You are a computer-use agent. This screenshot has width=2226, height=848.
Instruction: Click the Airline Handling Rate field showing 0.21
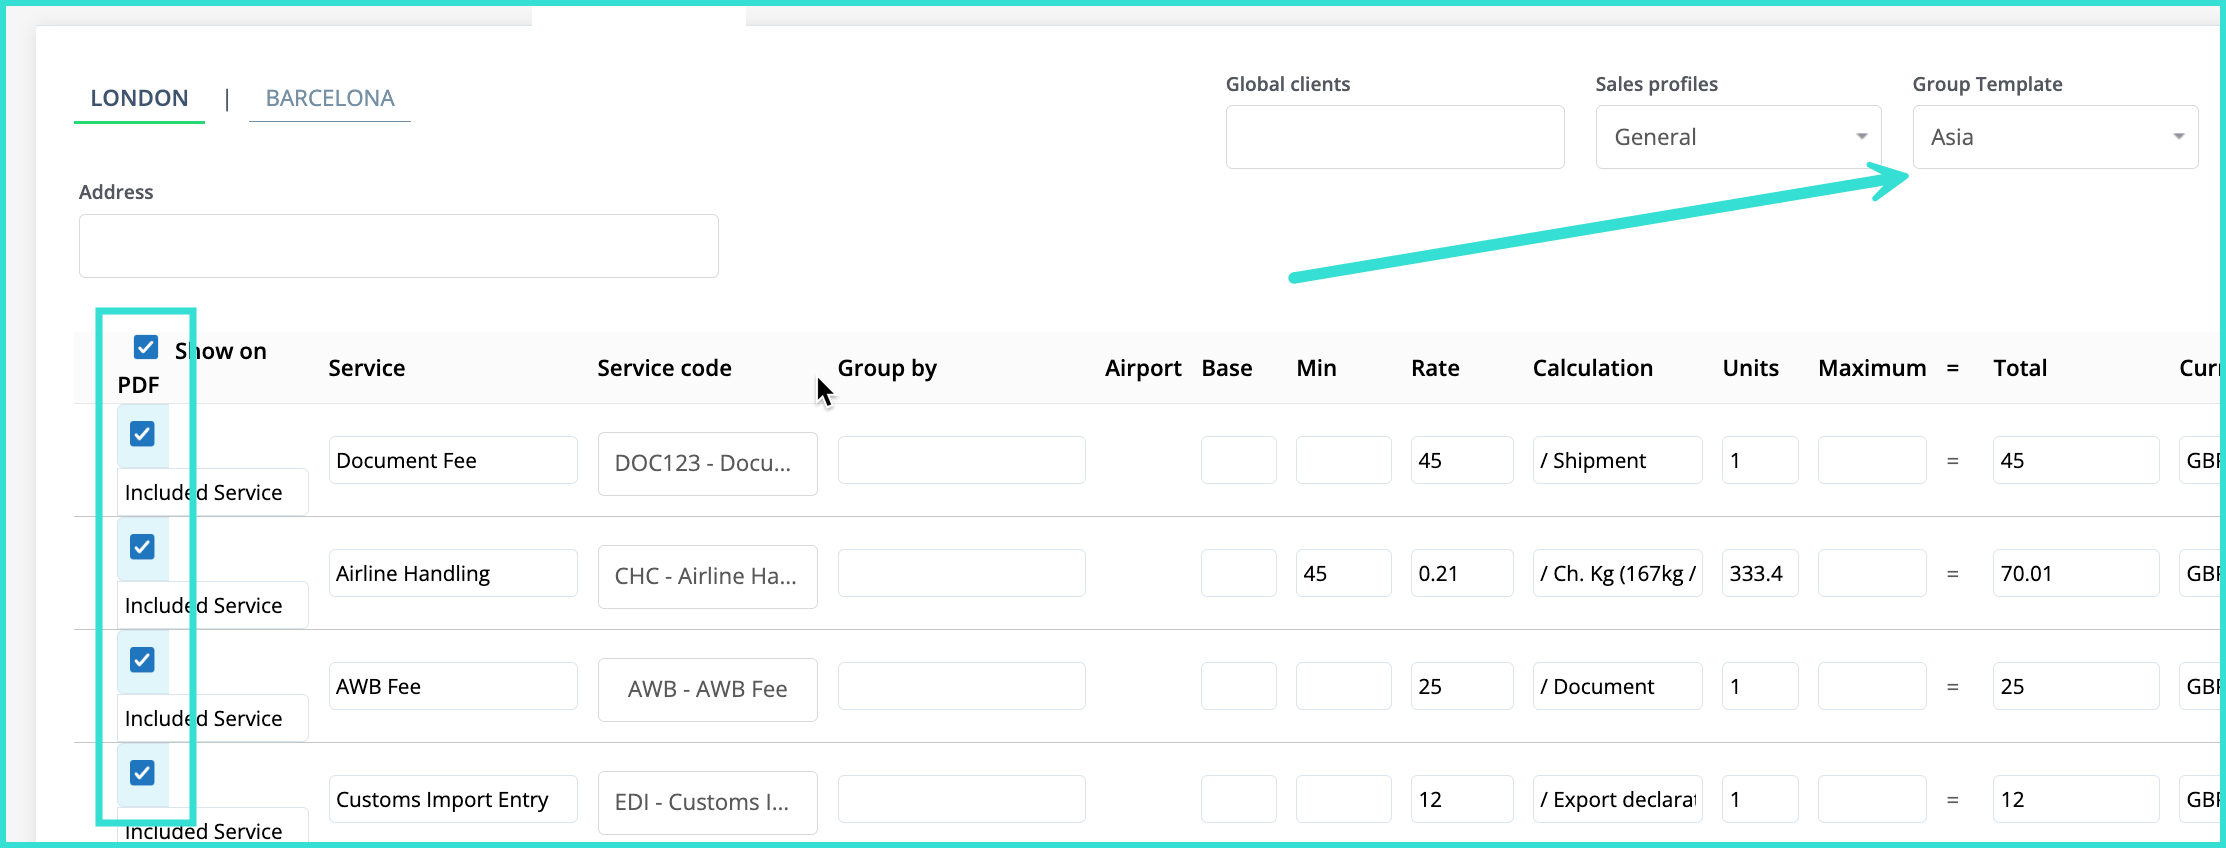tap(1461, 573)
